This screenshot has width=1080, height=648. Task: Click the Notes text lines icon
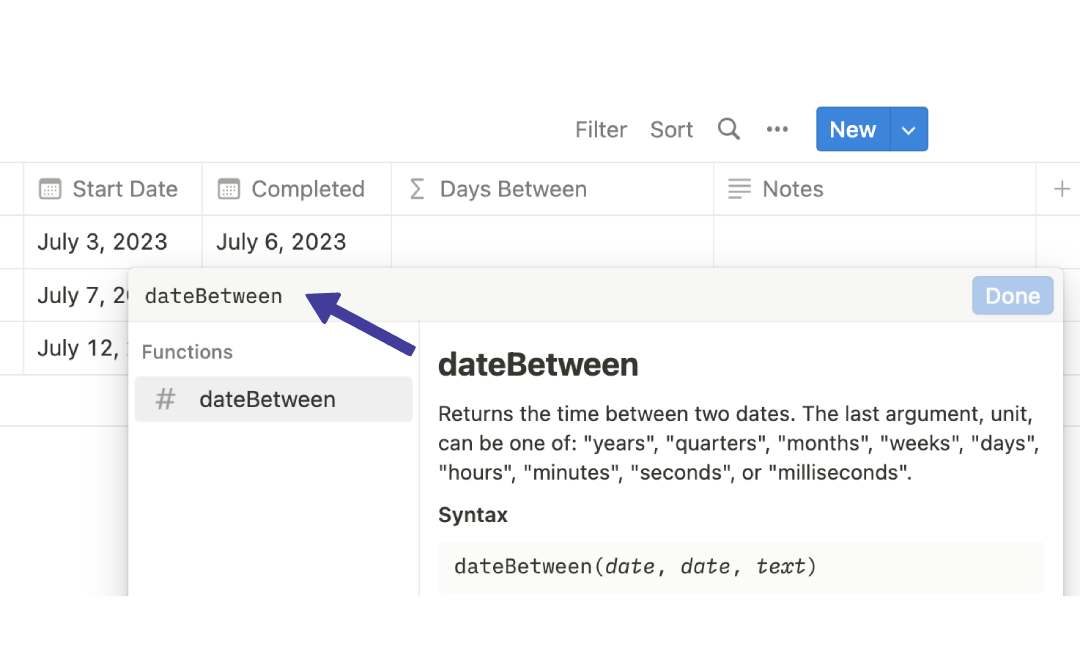739,189
